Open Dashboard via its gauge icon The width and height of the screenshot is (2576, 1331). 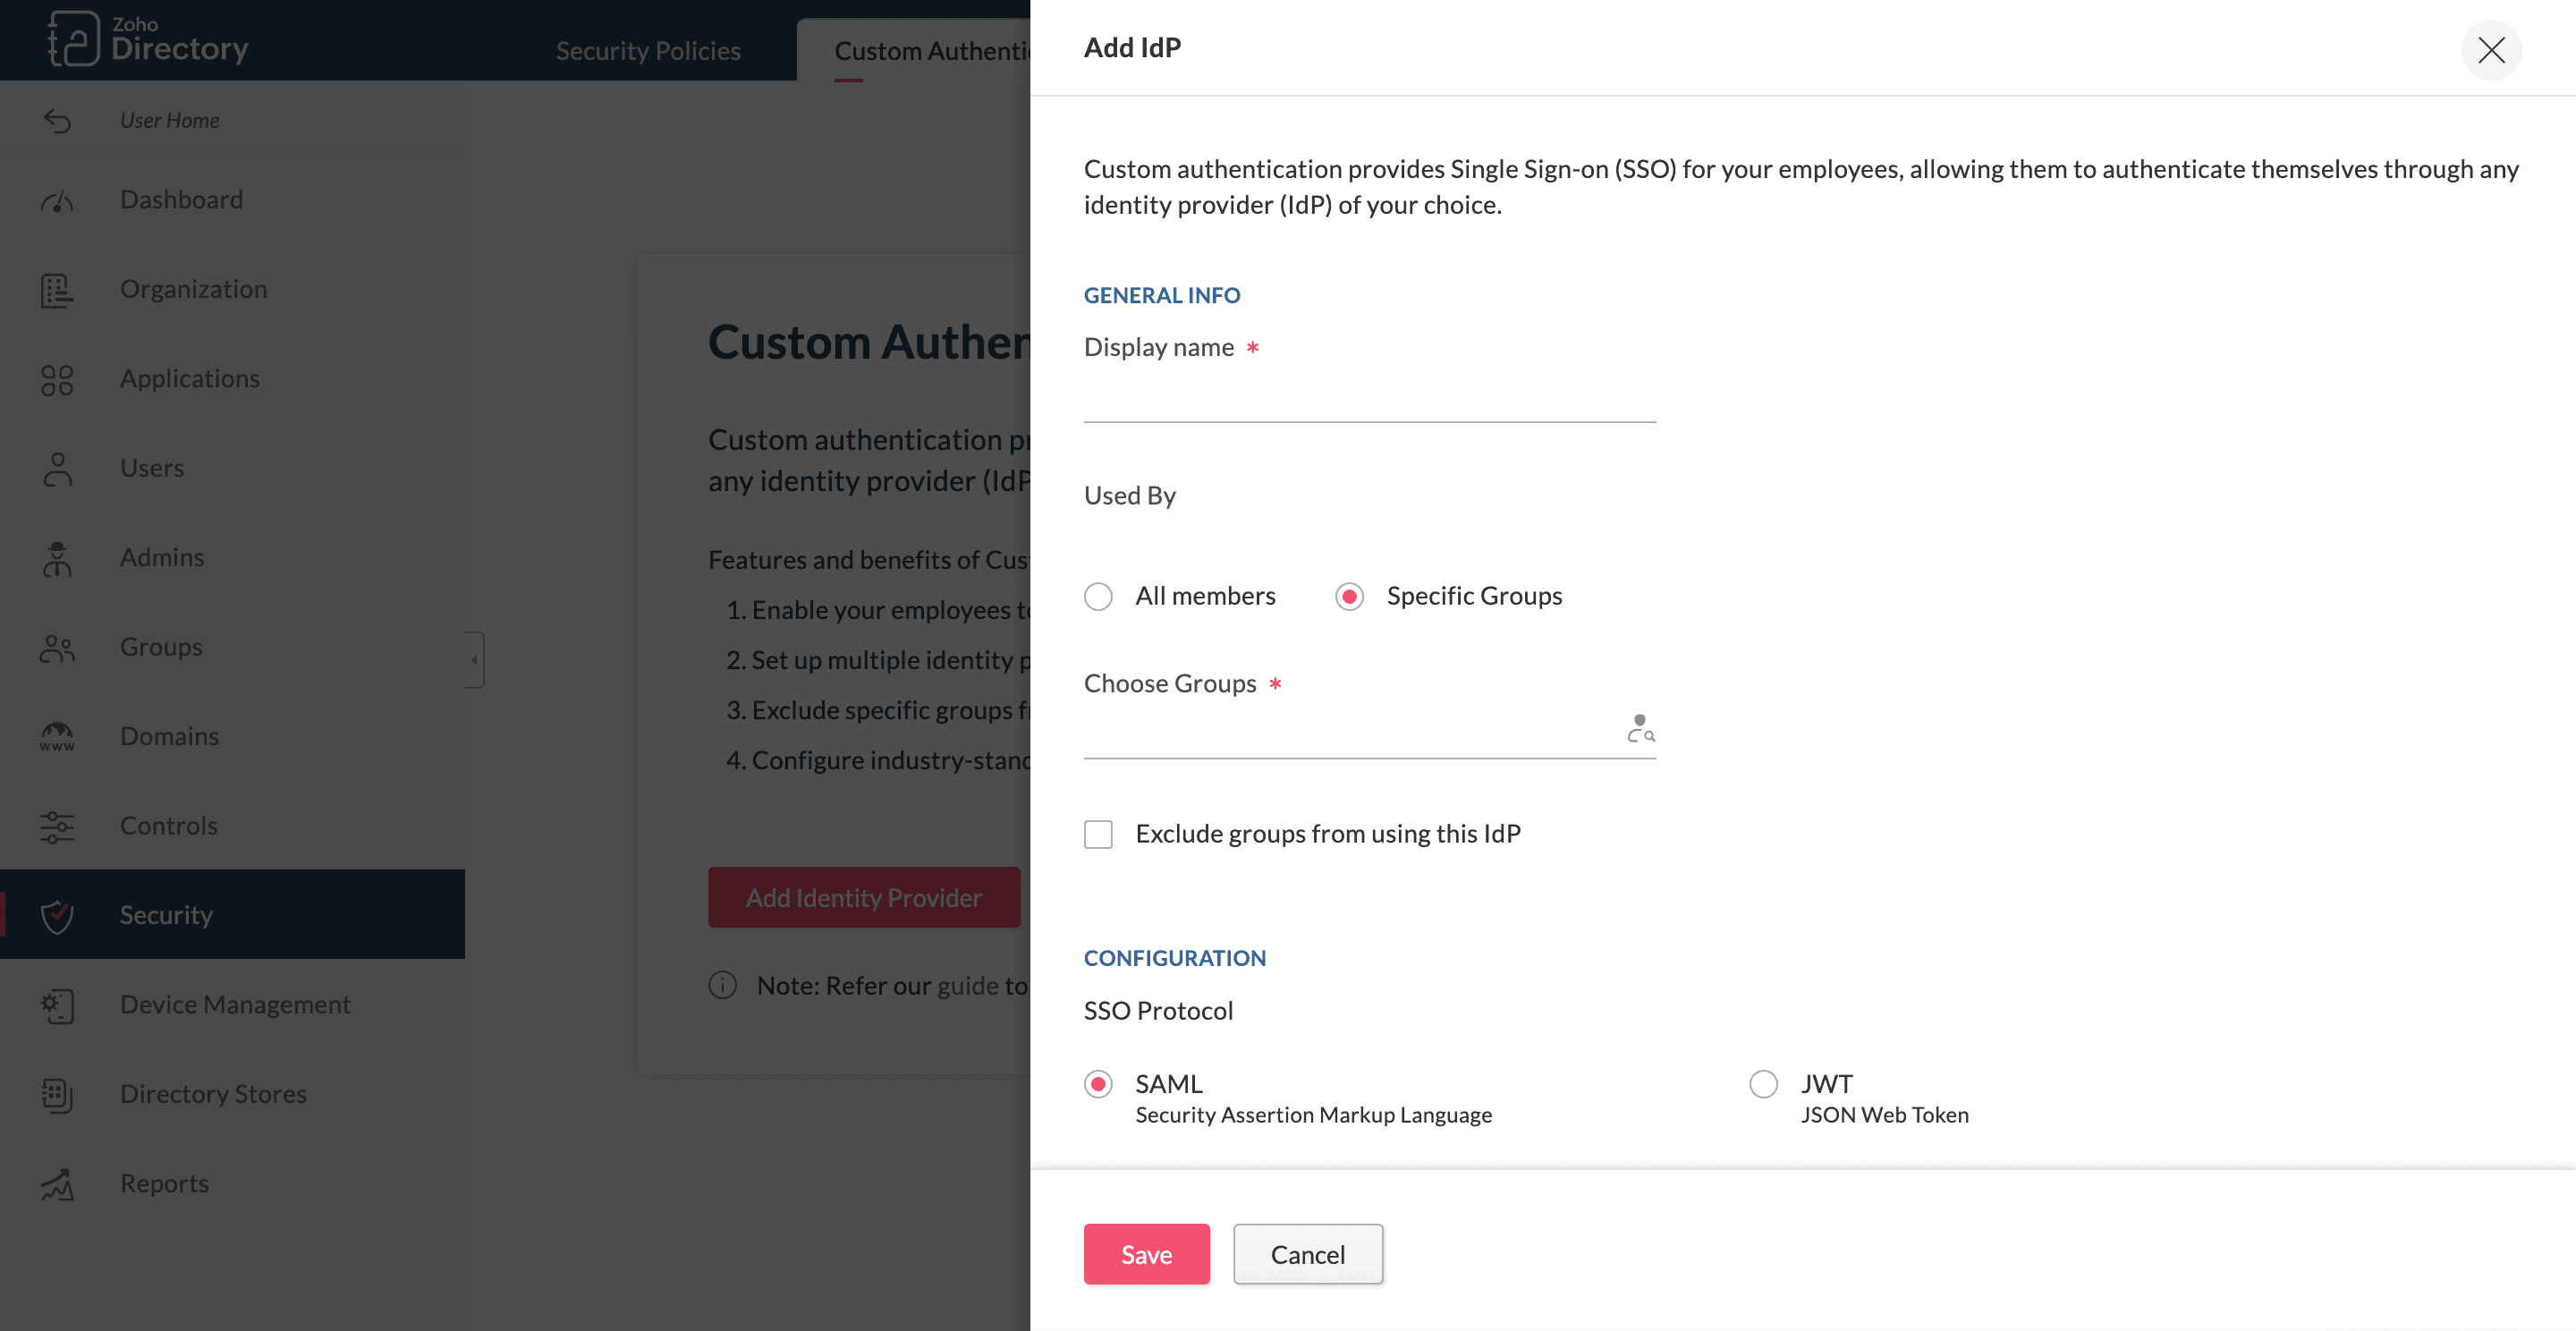(57, 201)
